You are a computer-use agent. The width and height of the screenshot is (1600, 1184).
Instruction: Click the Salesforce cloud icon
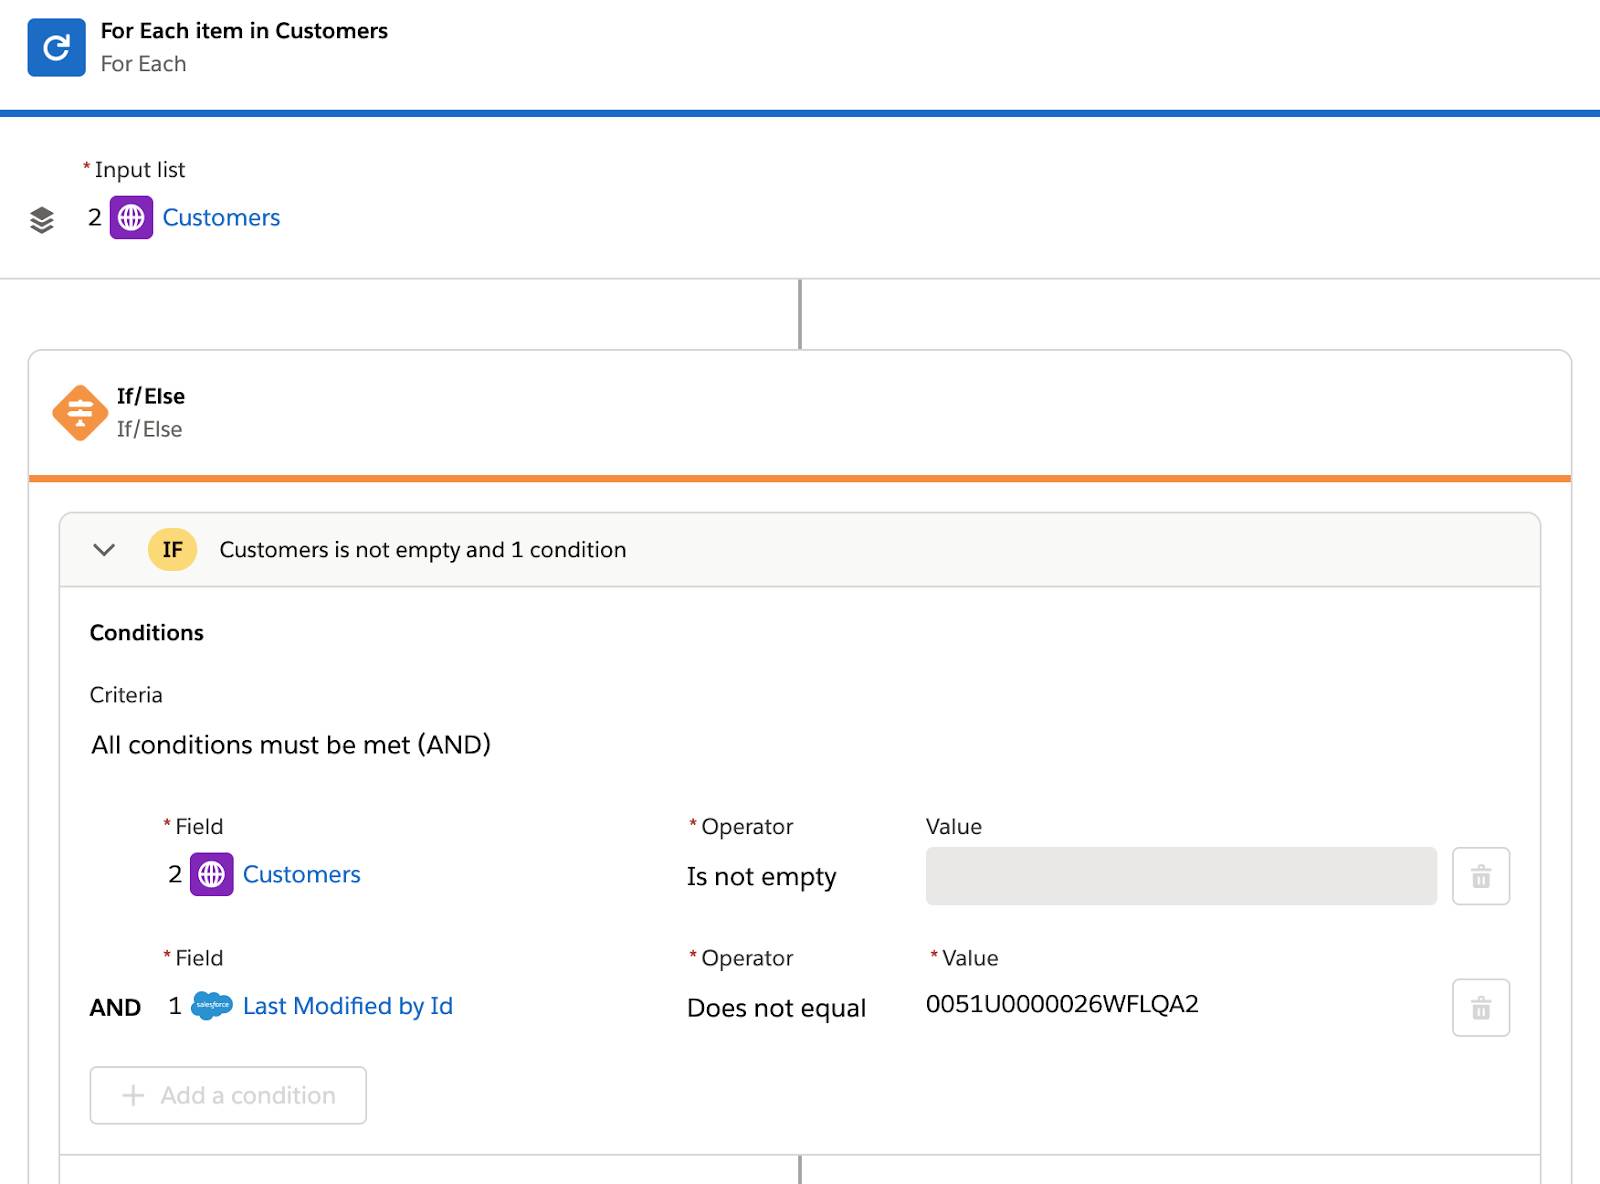pos(211,1005)
